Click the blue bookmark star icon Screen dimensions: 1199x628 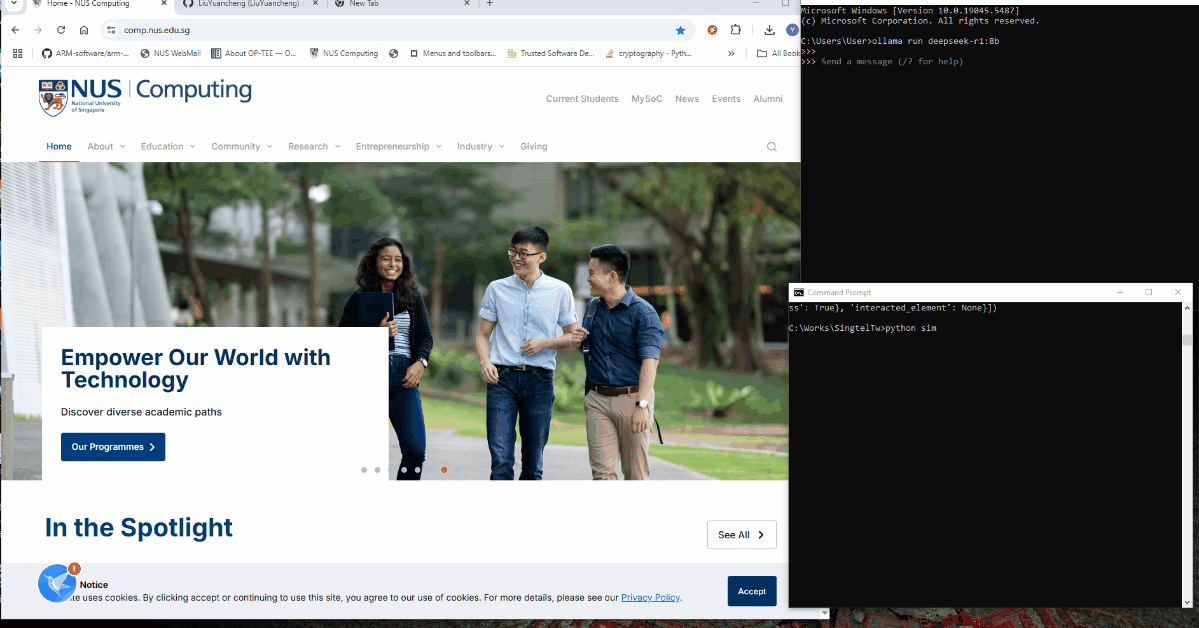681,31
